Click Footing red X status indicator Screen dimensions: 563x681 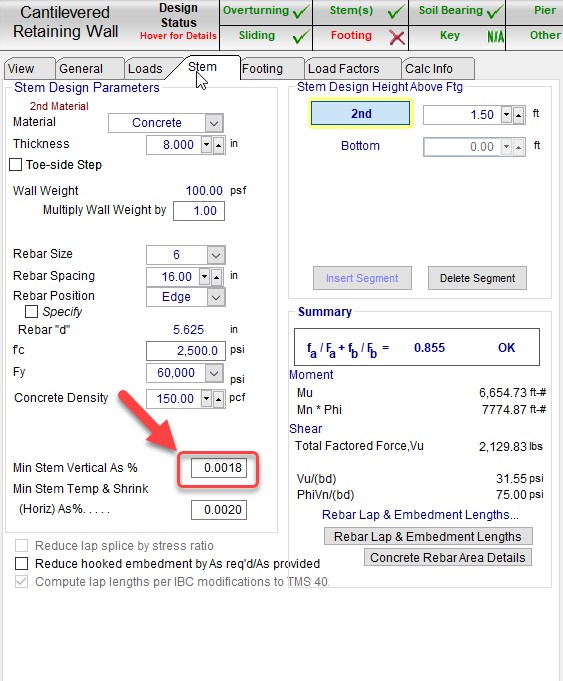tap(397, 37)
